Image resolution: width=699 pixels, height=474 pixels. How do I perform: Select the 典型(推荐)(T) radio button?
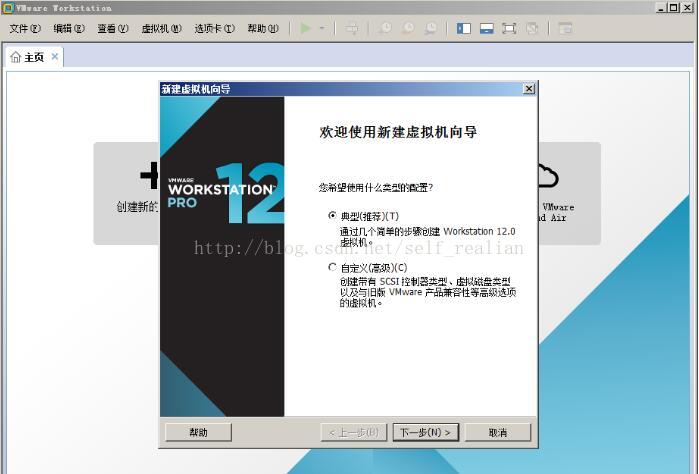tap(332, 215)
